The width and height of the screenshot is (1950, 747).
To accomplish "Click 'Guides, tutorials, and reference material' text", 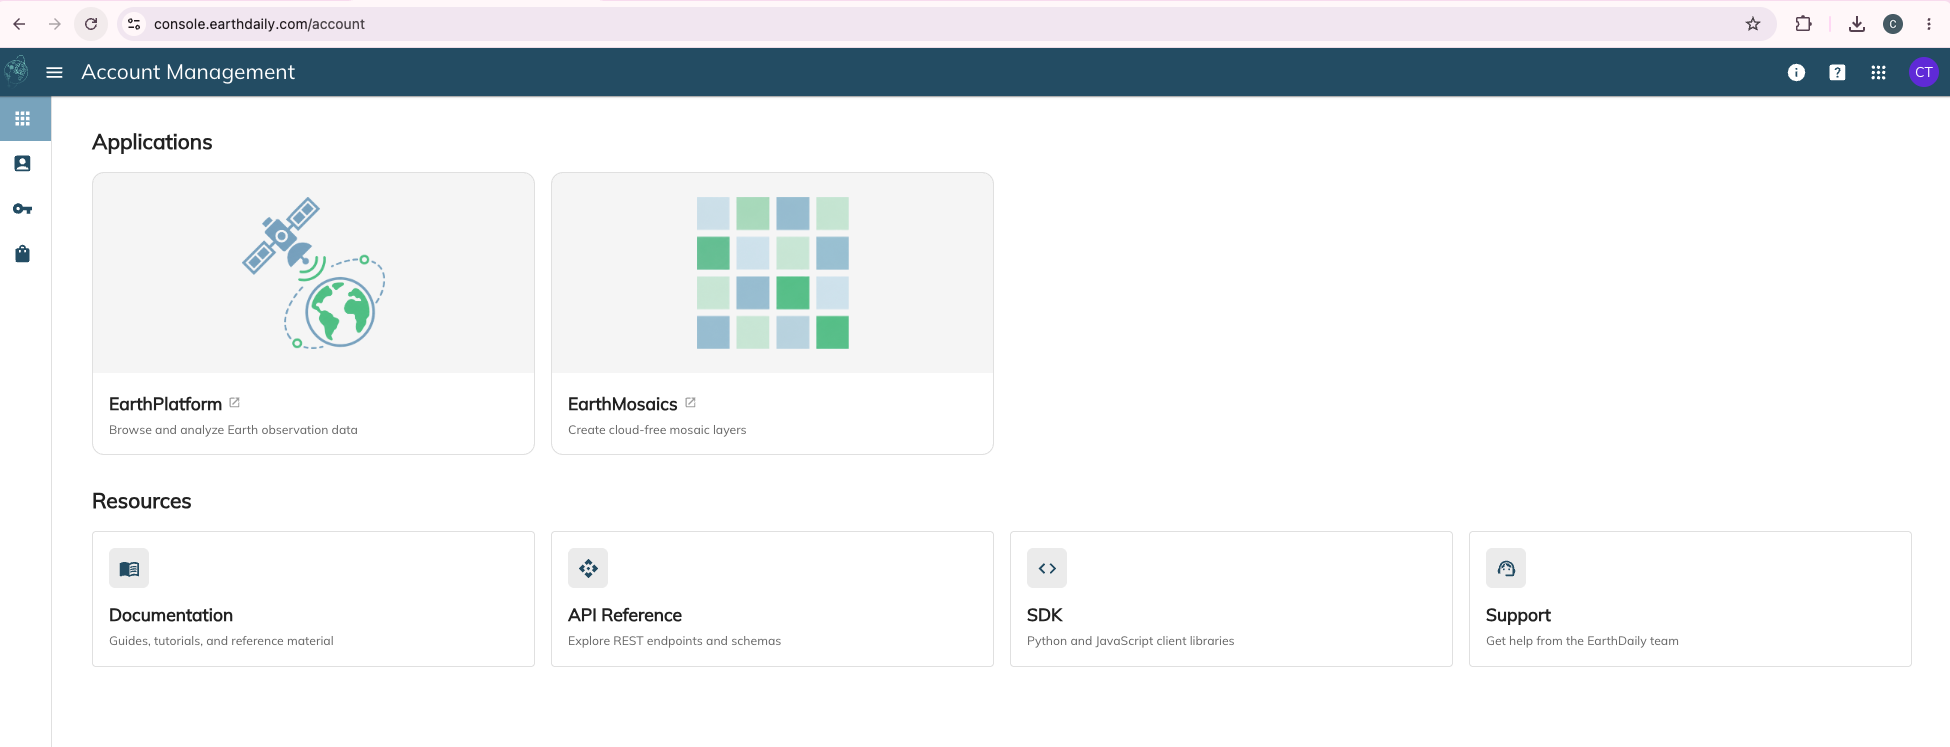I will tap(221, 641).
